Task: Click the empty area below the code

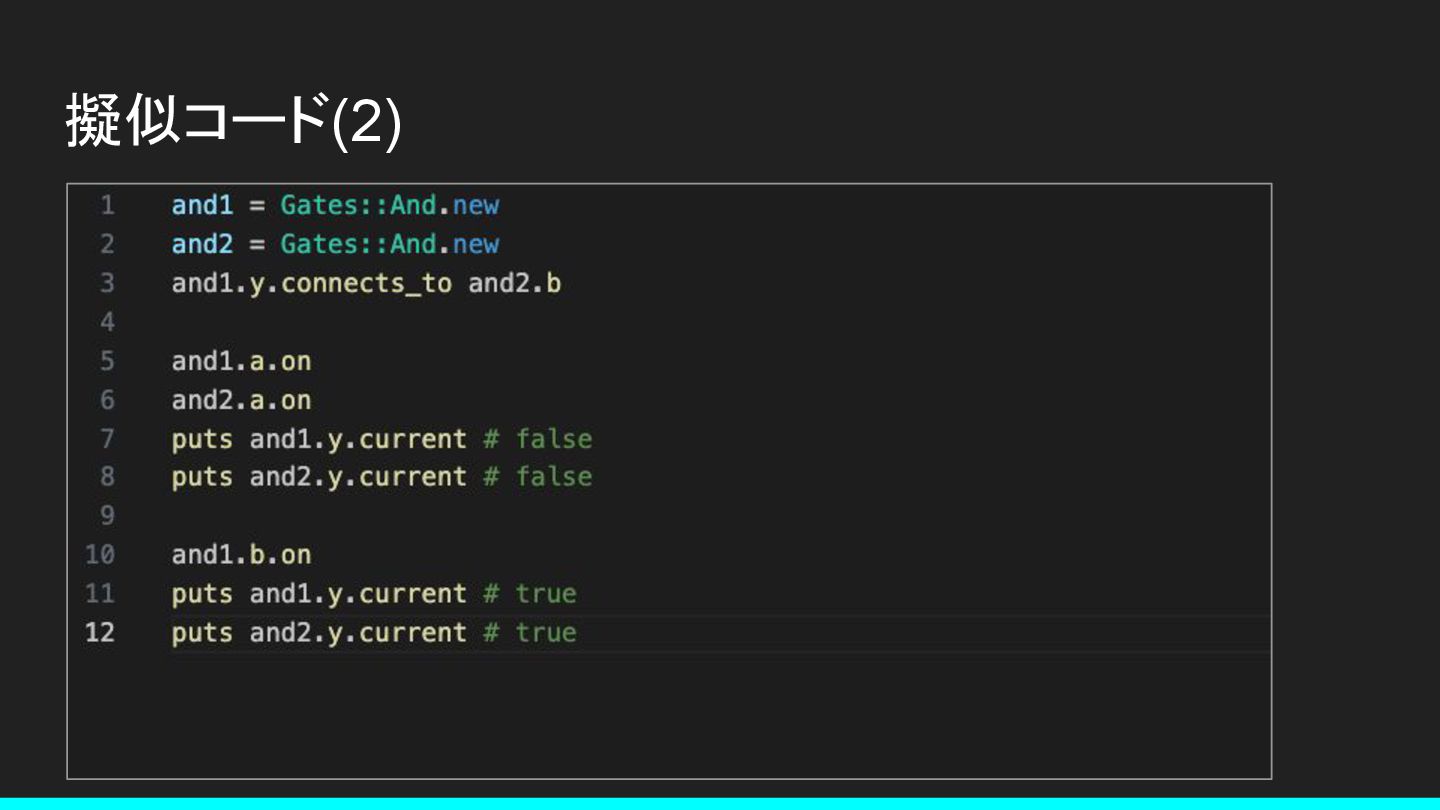Action: pyautogui.click(x=669, y=714)
